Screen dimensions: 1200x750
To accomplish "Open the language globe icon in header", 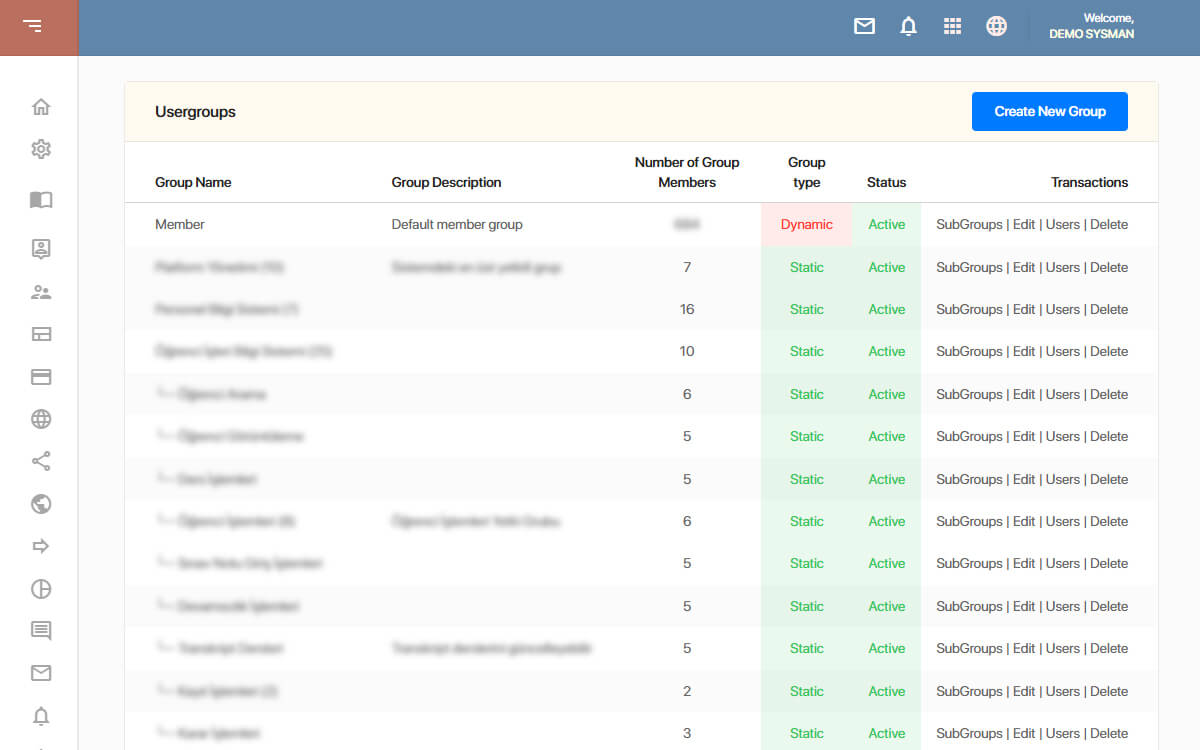I will (x=996, y=26).
